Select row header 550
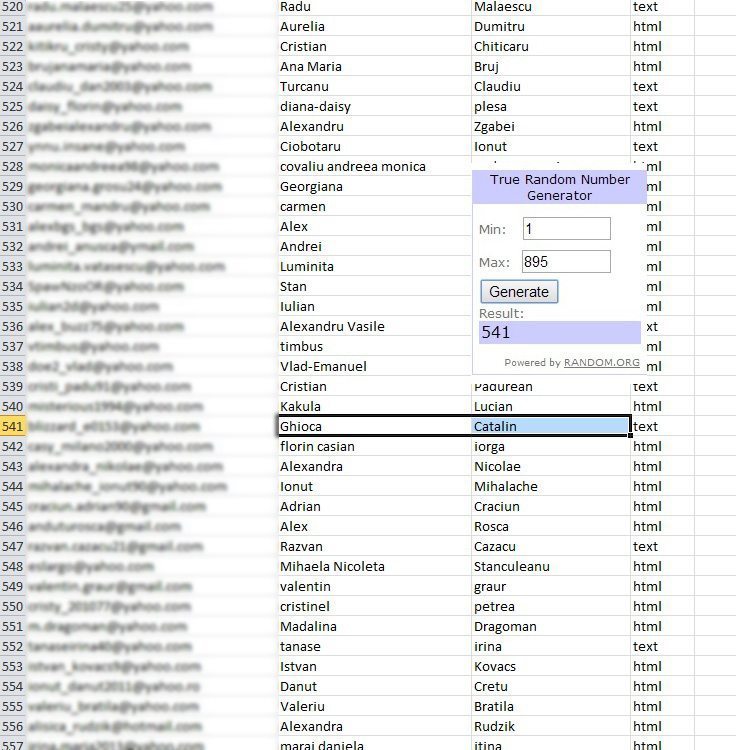The width and height of the screenshot is (736, 750). pyautogui.click(x=13, y=606)
